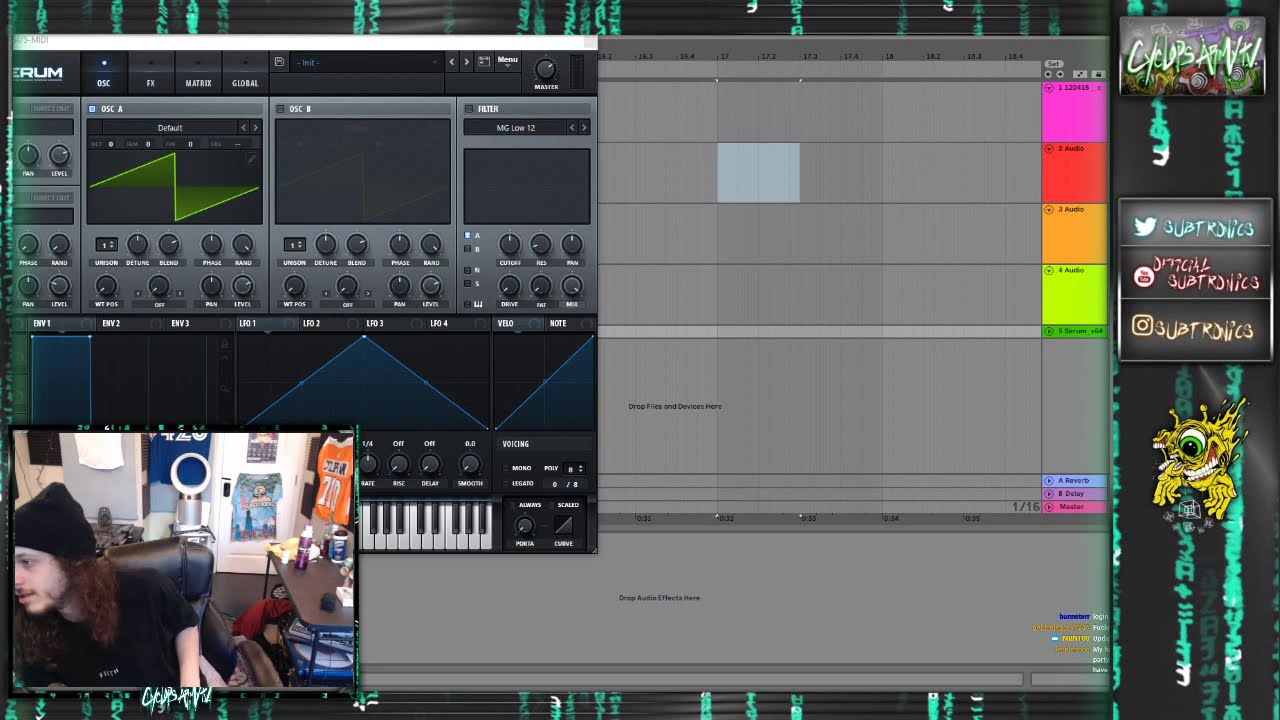The image size is (1280, 720).
Task: Click the envelope lock icon
Action: 224,344
